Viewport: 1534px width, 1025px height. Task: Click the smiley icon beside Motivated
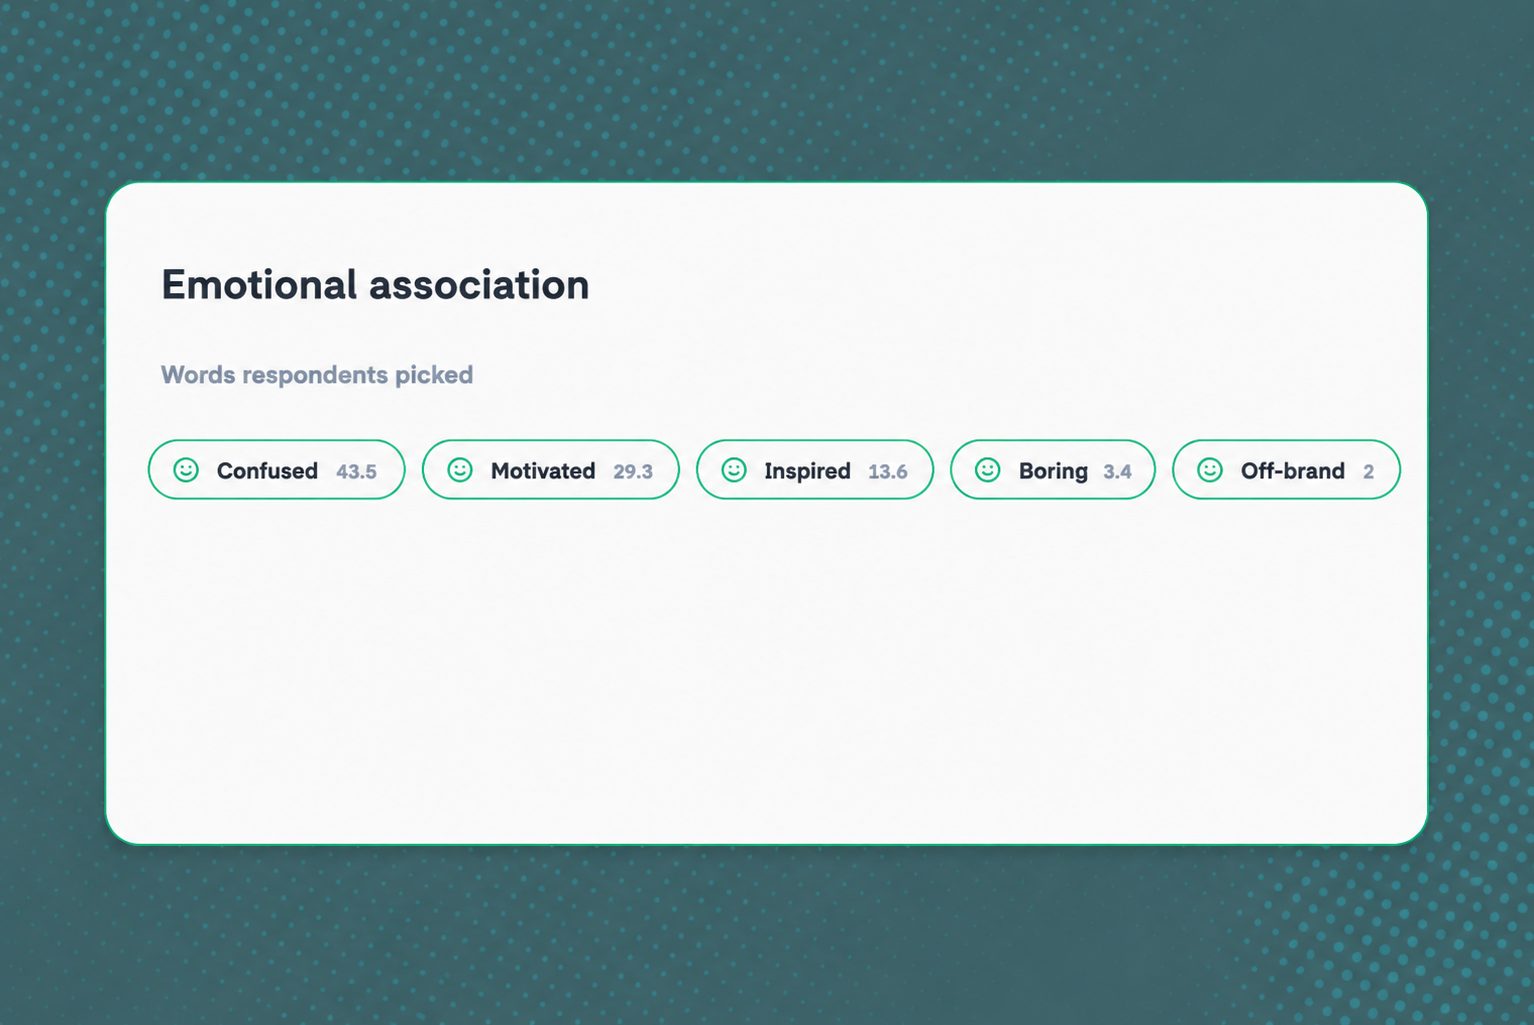460,470
